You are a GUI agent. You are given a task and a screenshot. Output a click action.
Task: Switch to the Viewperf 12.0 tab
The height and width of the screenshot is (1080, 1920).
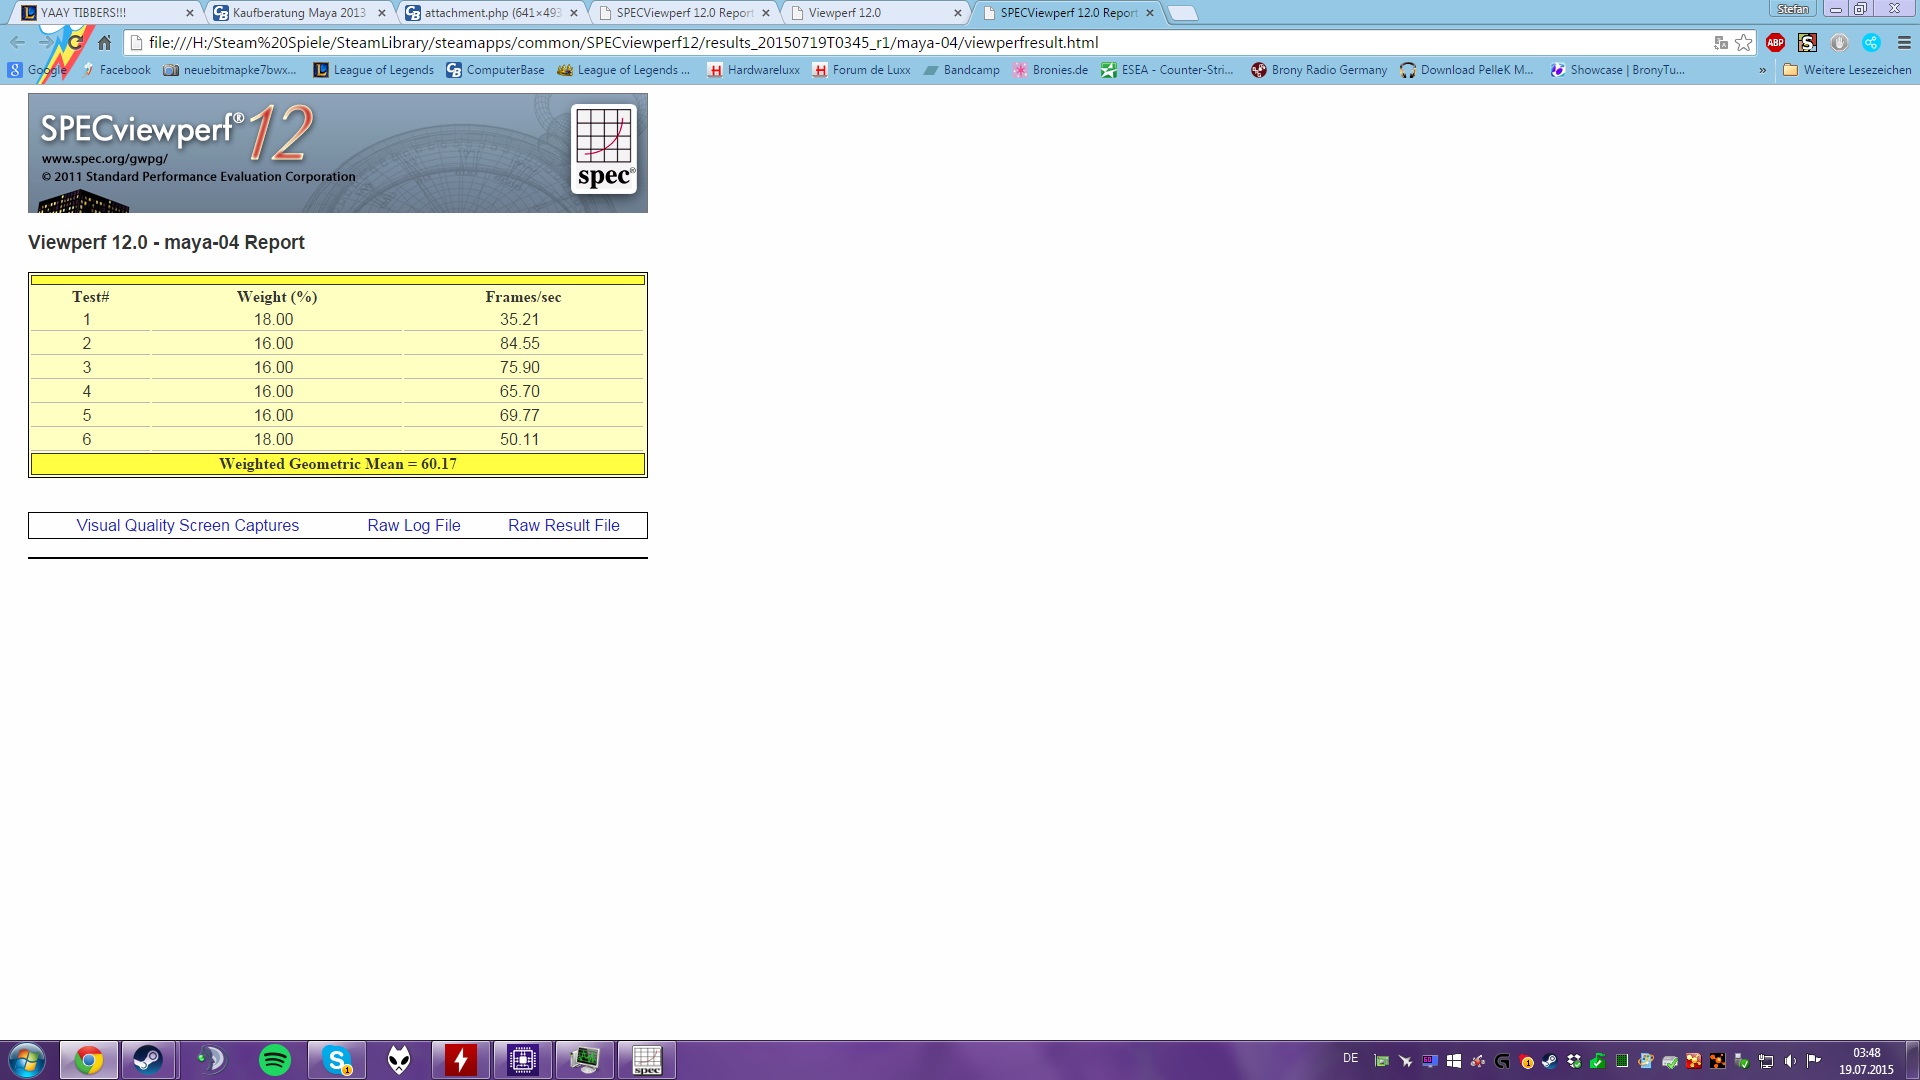[875, 13]
